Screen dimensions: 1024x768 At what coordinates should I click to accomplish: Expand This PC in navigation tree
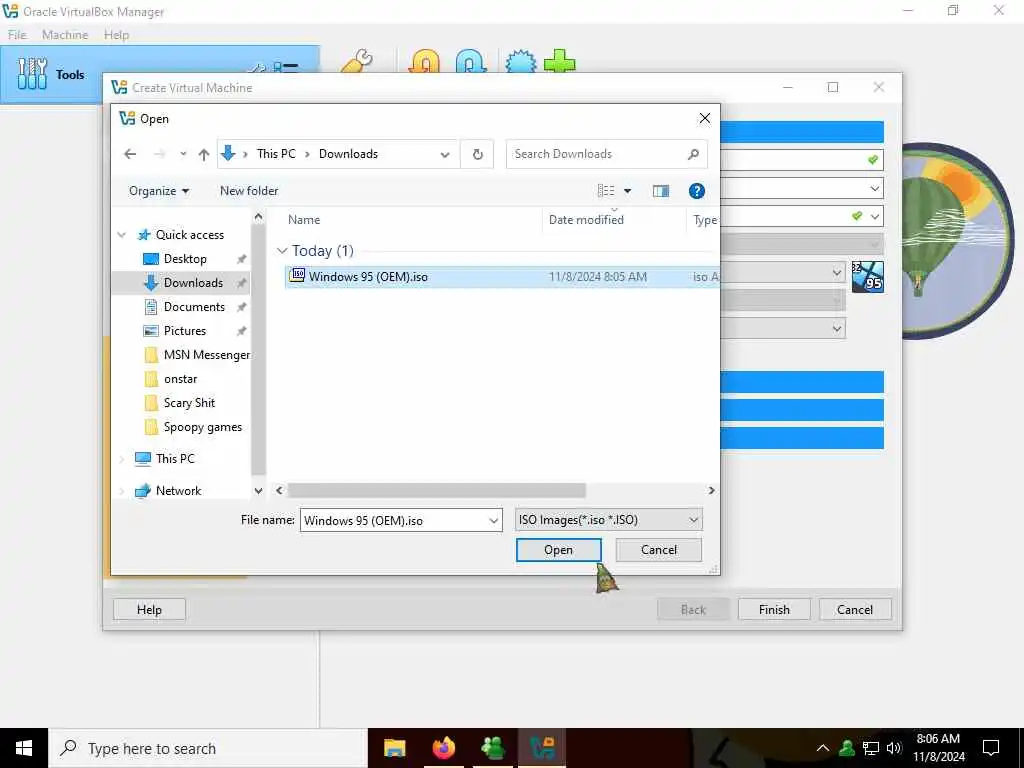tap(121, 458)
